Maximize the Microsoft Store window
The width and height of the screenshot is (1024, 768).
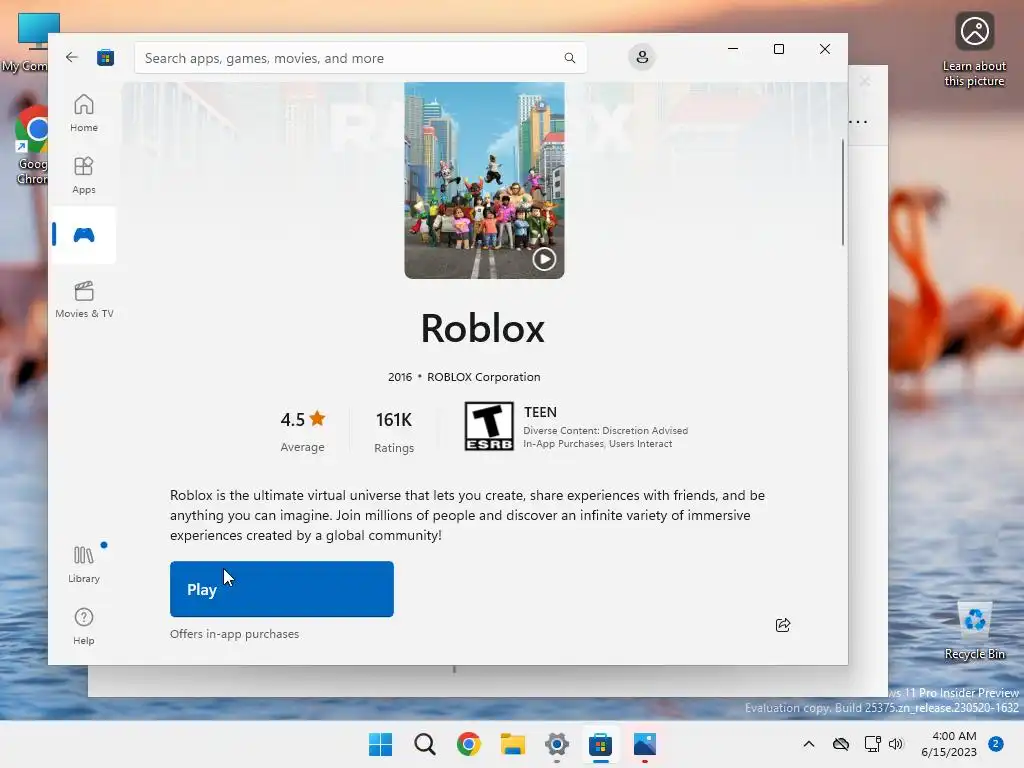click(778, 49)
